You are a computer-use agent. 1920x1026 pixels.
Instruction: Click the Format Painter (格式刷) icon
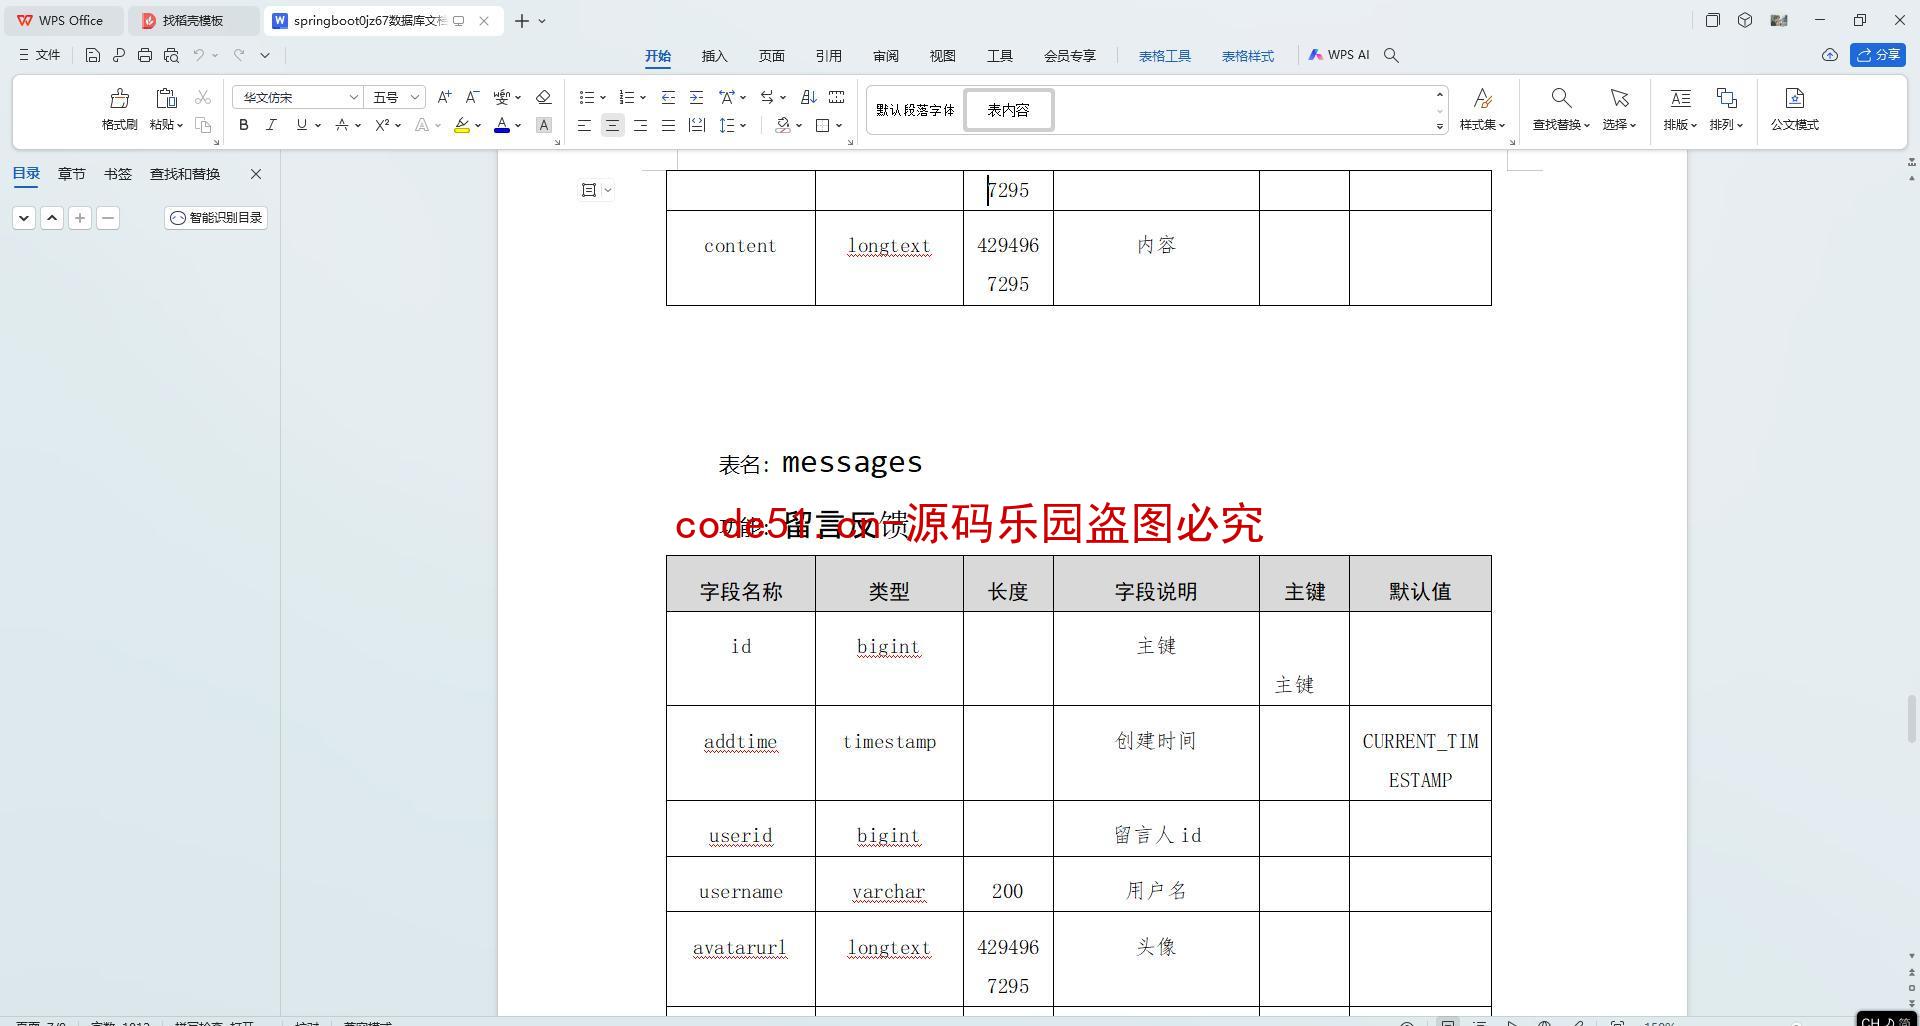coord(120,98)
